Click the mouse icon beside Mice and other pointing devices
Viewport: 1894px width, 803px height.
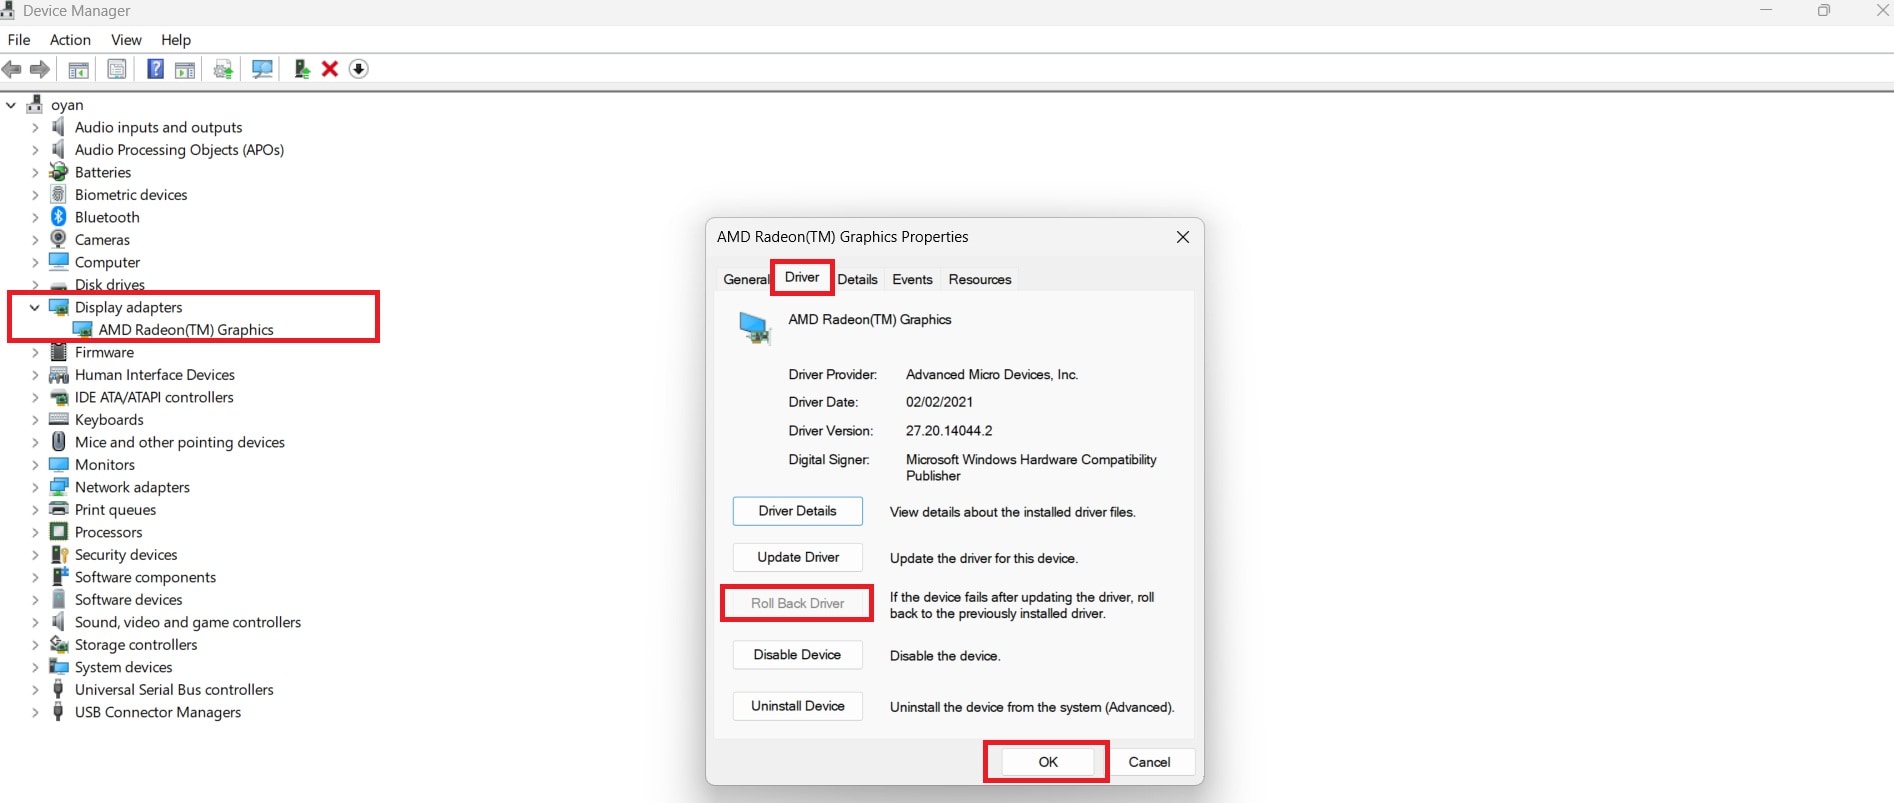point(59,441)
